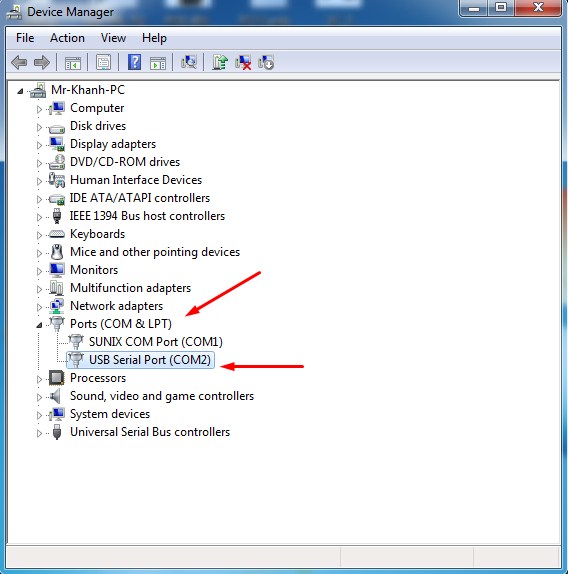The height and width of the screenshot is (574, 568).
Task: Click Scan for hardware changes icon
Action: (x=189, y=63)
